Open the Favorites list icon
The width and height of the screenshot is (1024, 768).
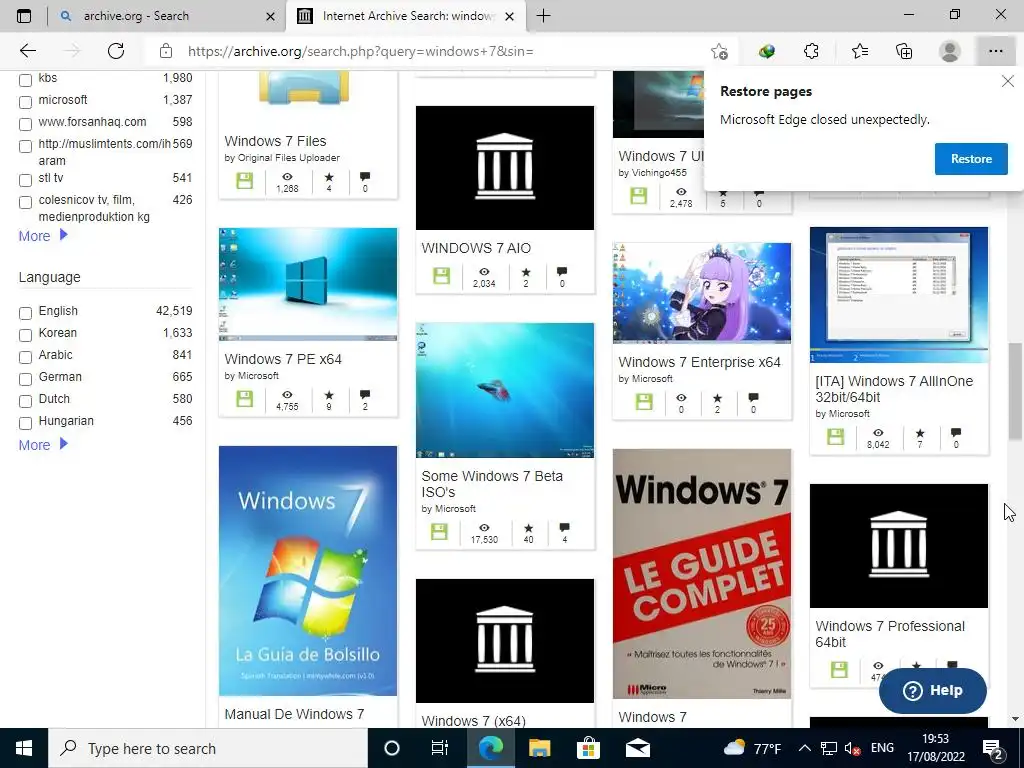coord(859,51)
